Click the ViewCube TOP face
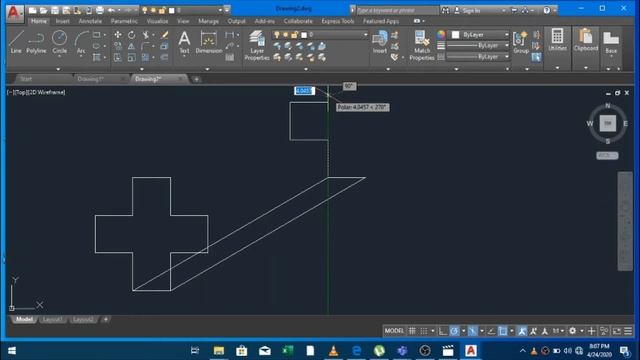This screenshot has height=360, width=640. [x=607, y=123]
